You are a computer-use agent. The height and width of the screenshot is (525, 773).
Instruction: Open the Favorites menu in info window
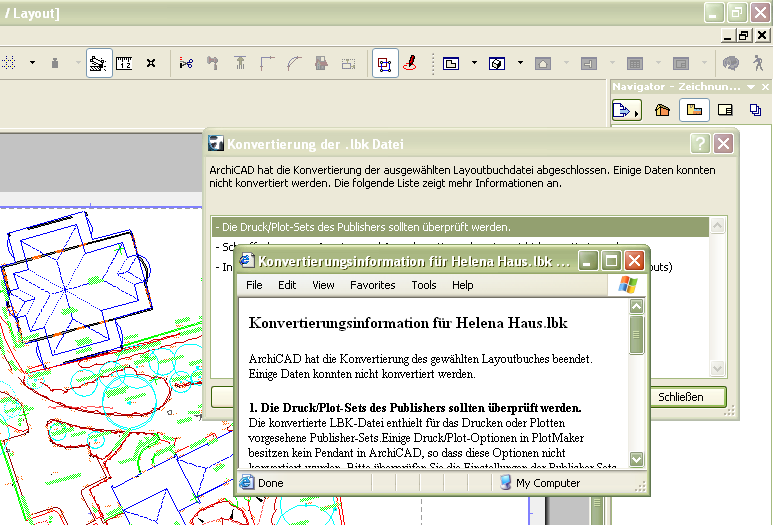point(372,285)
